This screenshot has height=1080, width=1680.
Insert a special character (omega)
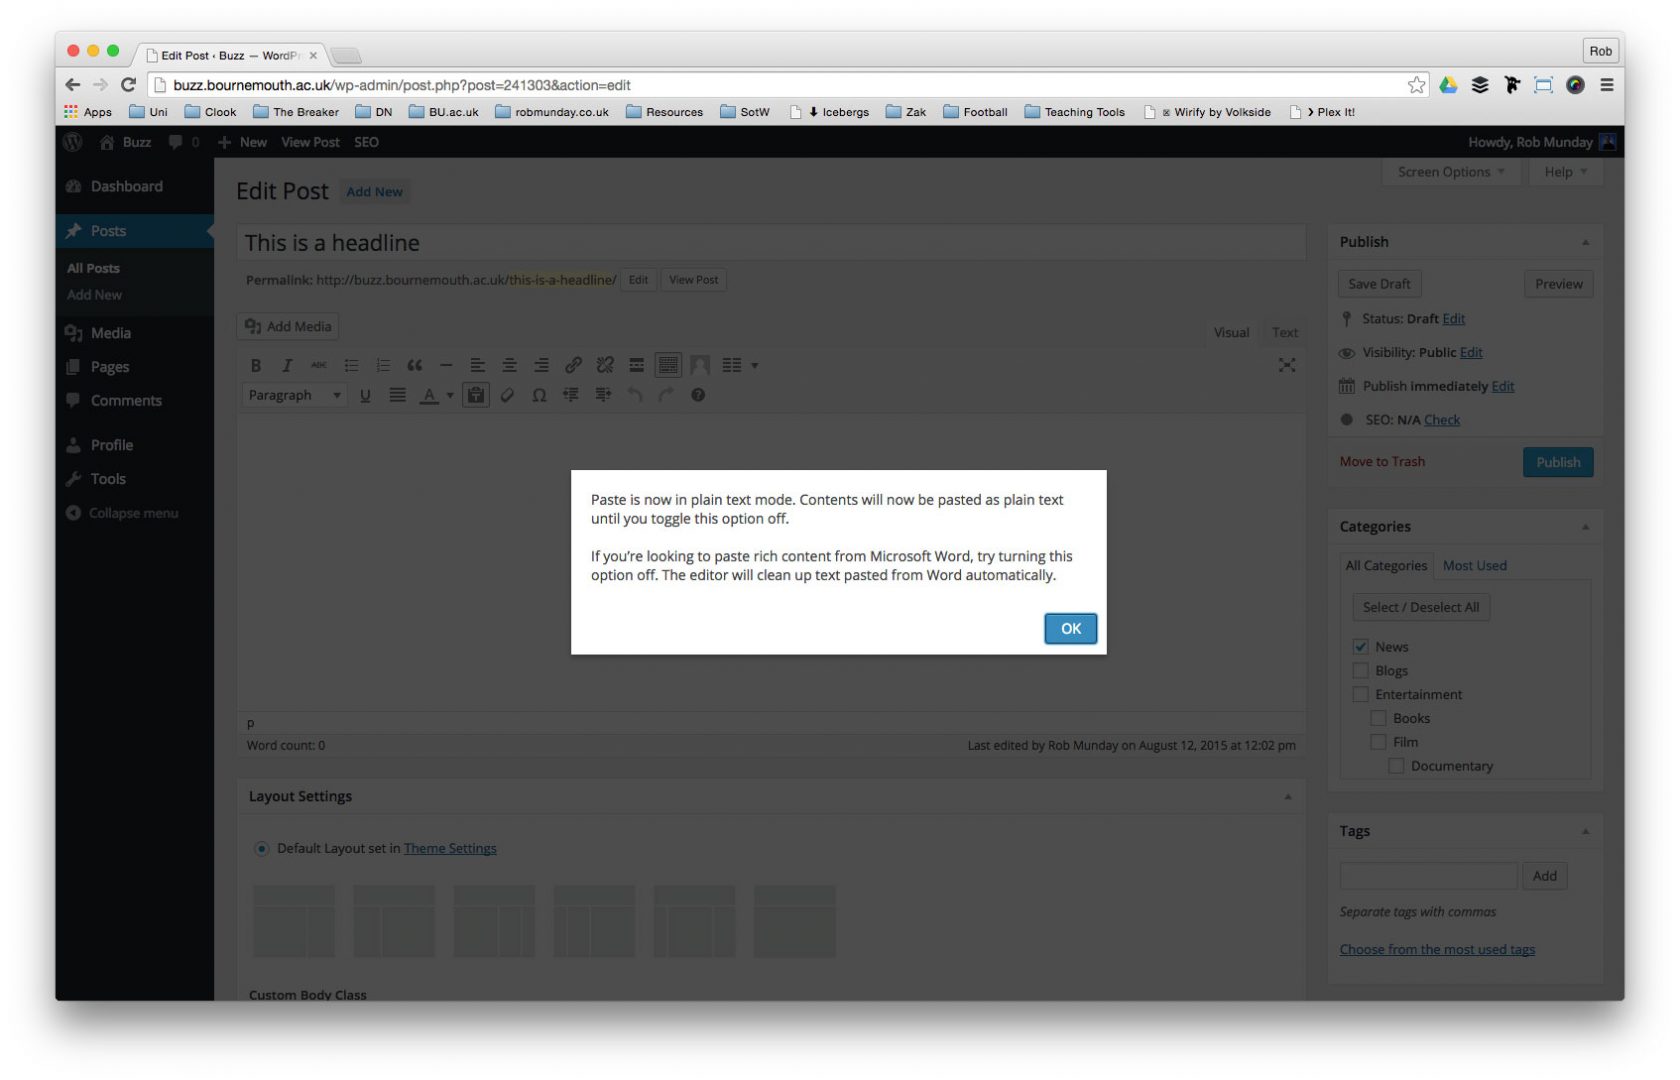[539, 395]
